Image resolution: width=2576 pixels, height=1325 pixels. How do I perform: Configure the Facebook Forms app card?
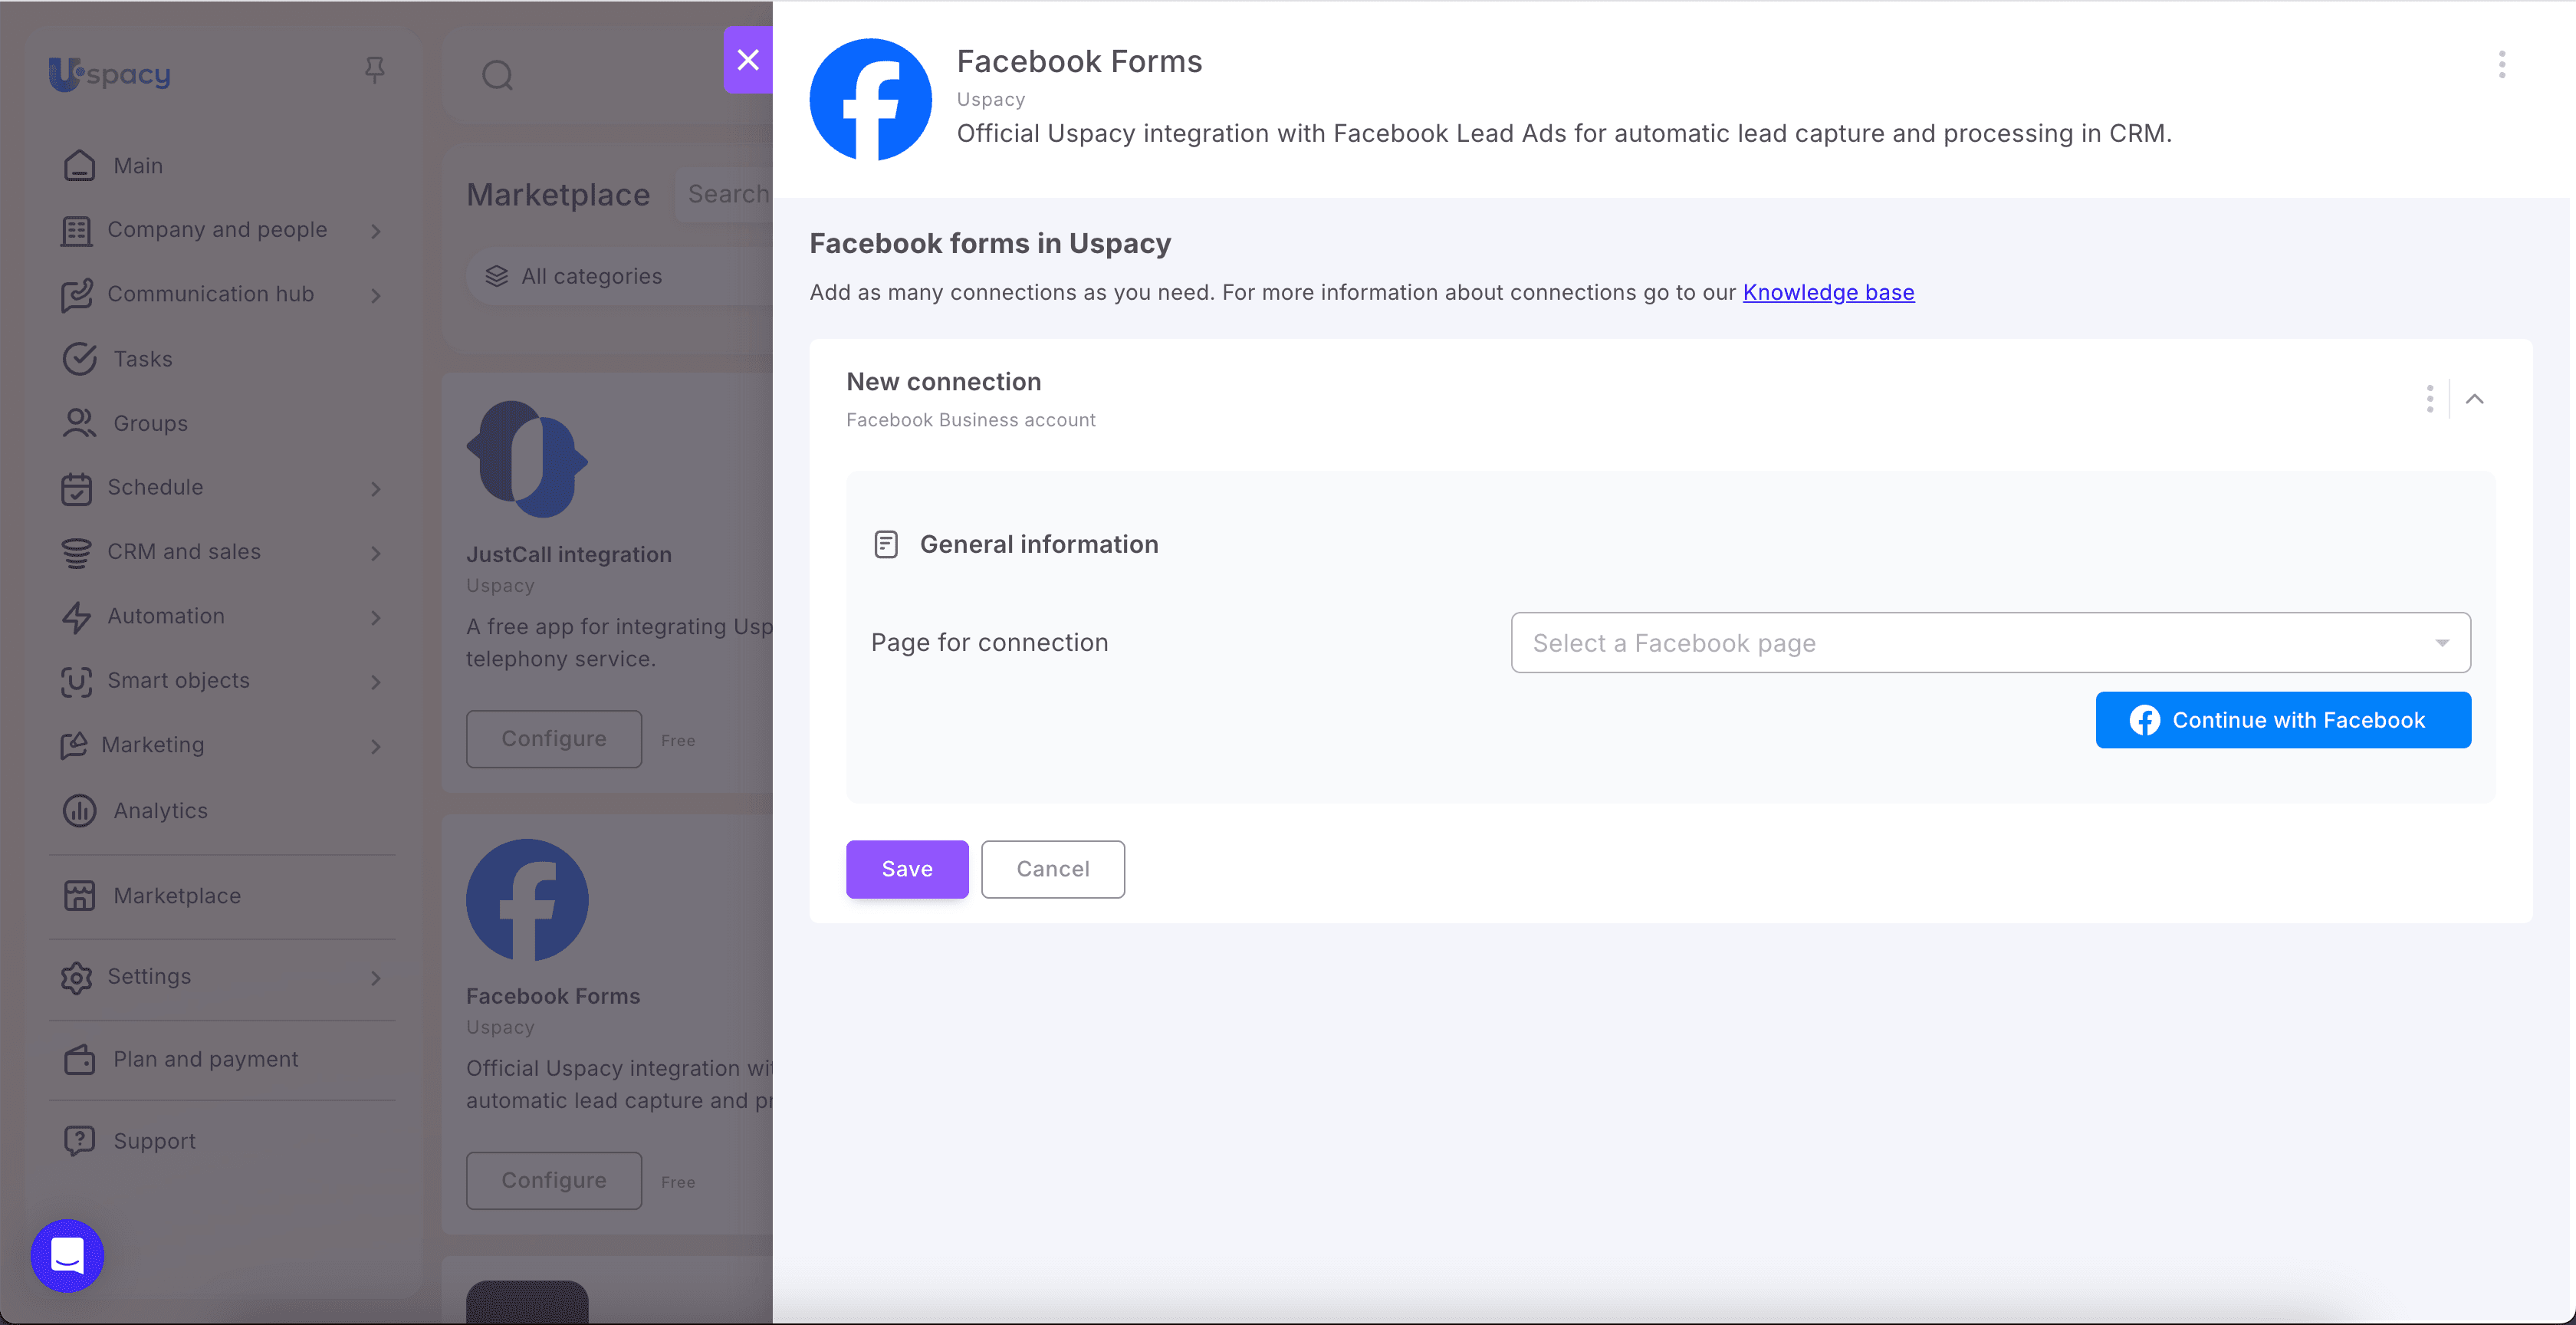pos(554,1181)
